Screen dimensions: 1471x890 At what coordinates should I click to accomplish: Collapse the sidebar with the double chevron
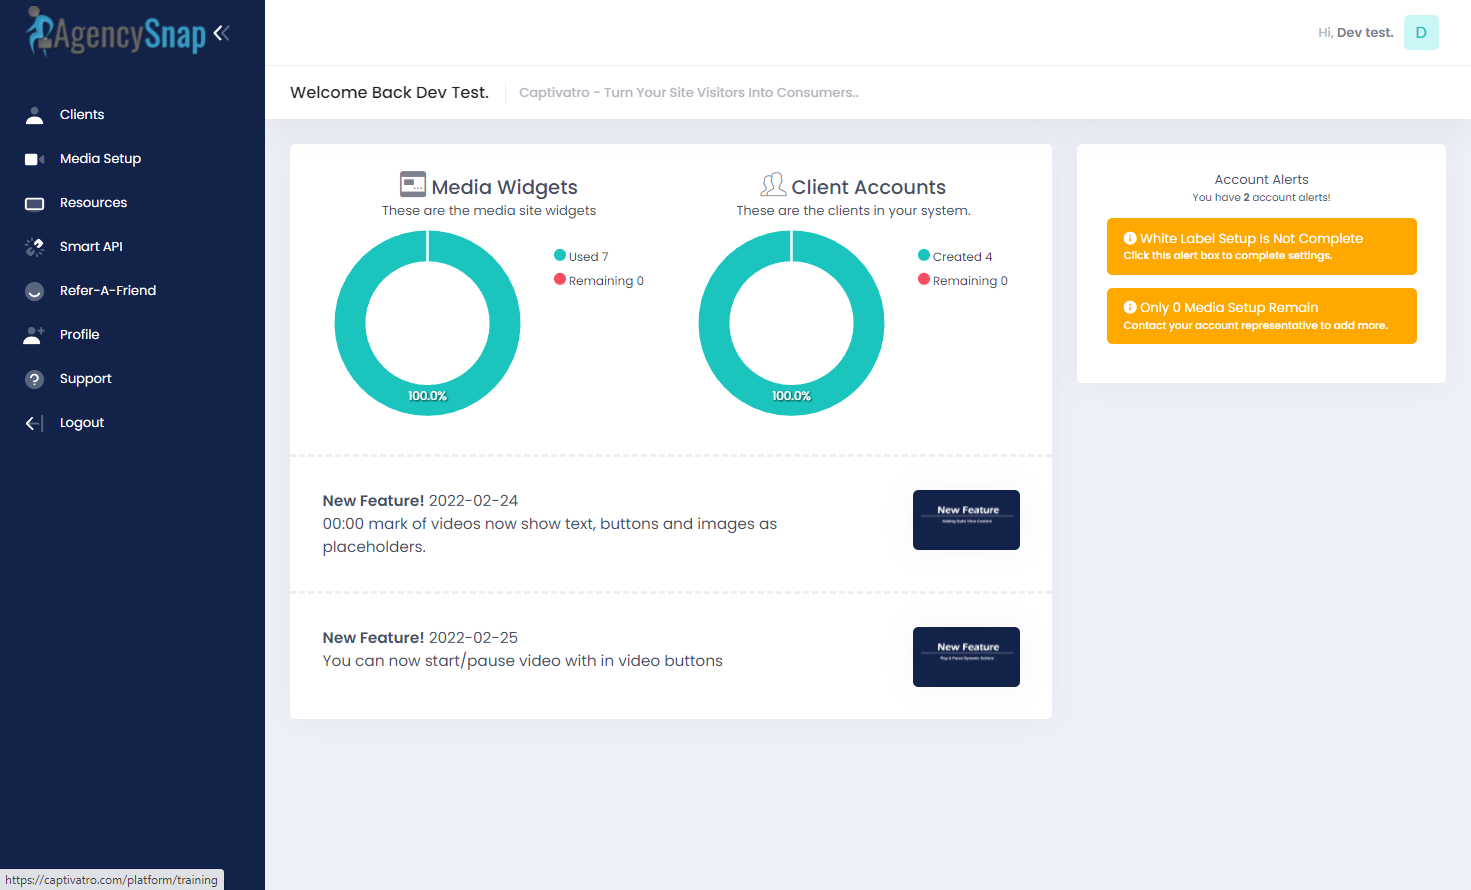coord(221,33)
